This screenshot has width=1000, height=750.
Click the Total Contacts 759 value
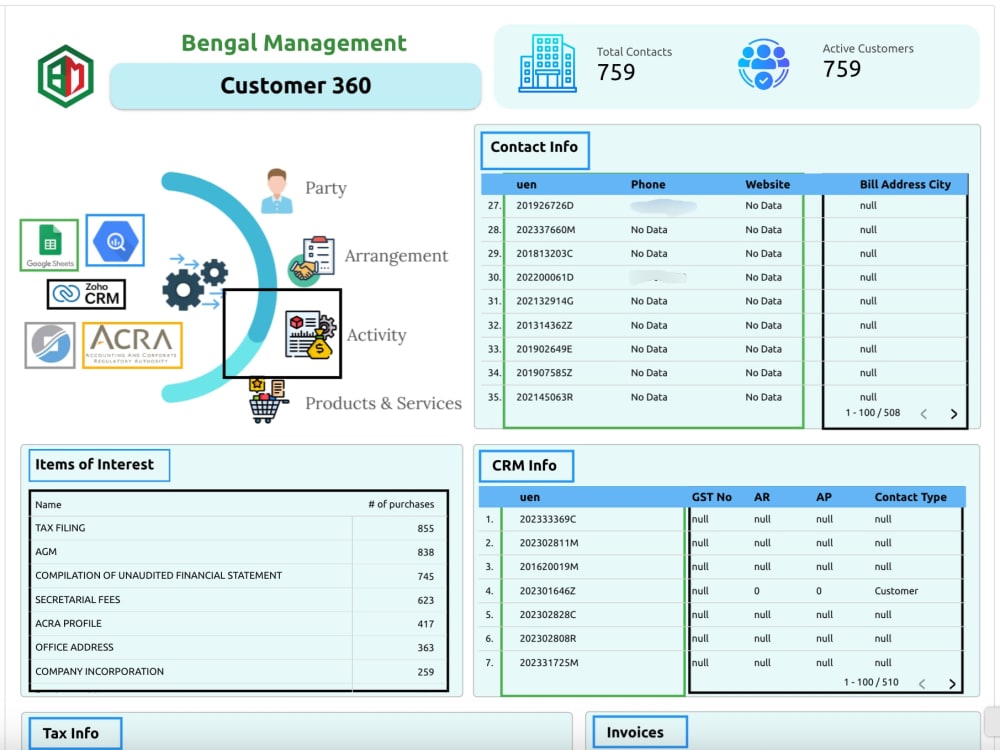[x=616, y=72]
